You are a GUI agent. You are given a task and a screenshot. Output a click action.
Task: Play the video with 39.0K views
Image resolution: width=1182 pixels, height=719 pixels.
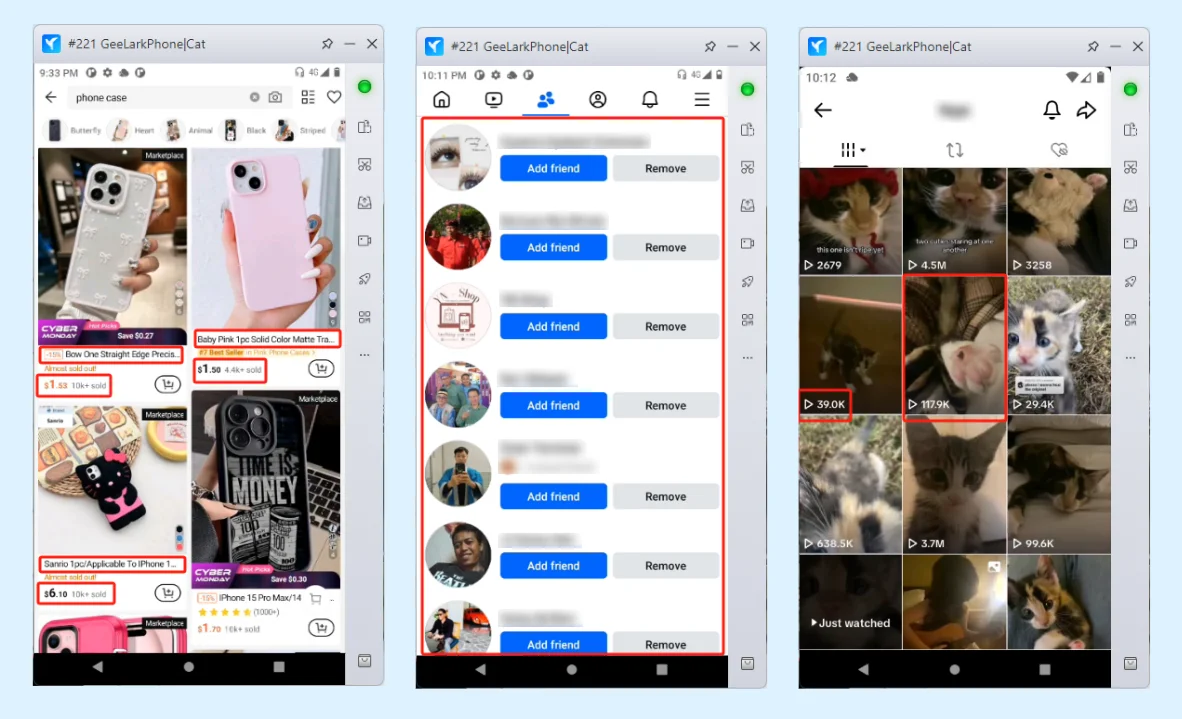tap(850, 345)
